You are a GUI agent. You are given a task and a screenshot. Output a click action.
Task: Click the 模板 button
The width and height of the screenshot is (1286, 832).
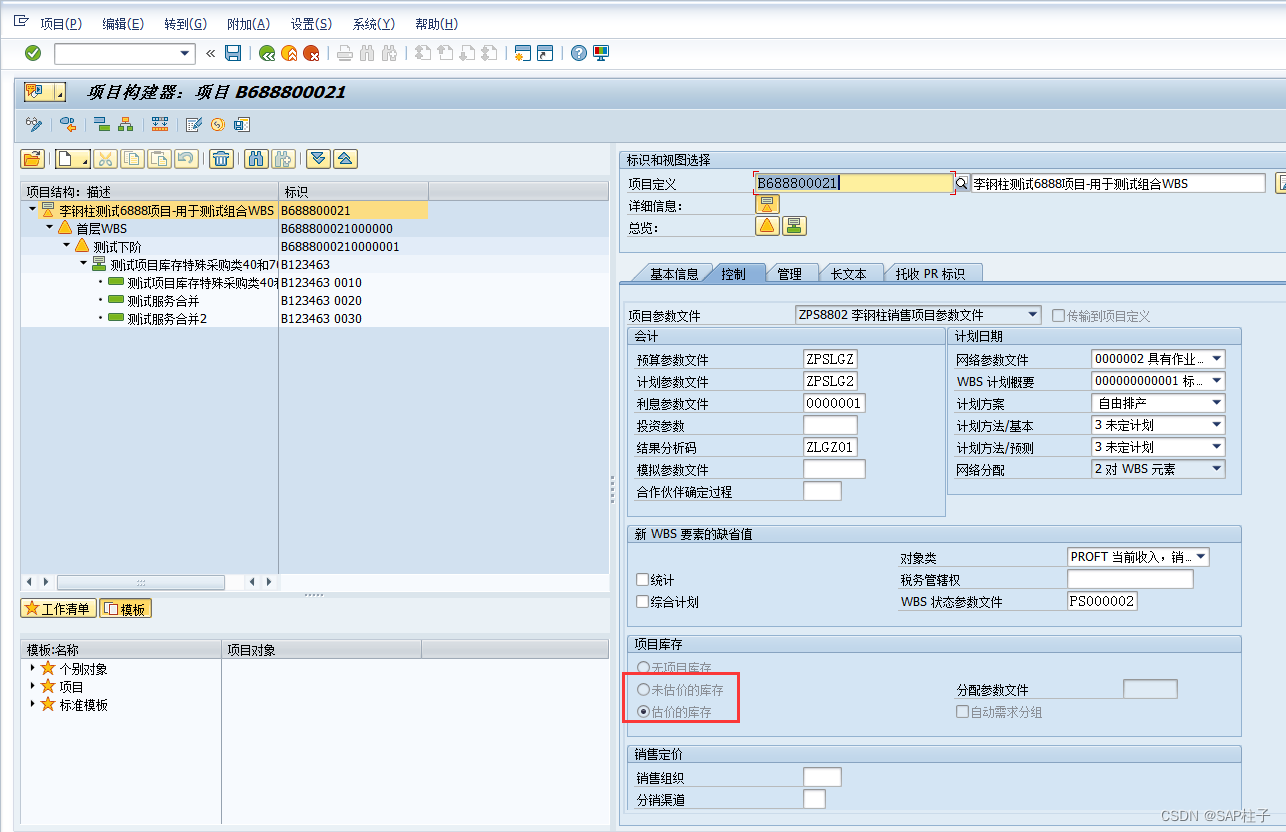[126, 608]
